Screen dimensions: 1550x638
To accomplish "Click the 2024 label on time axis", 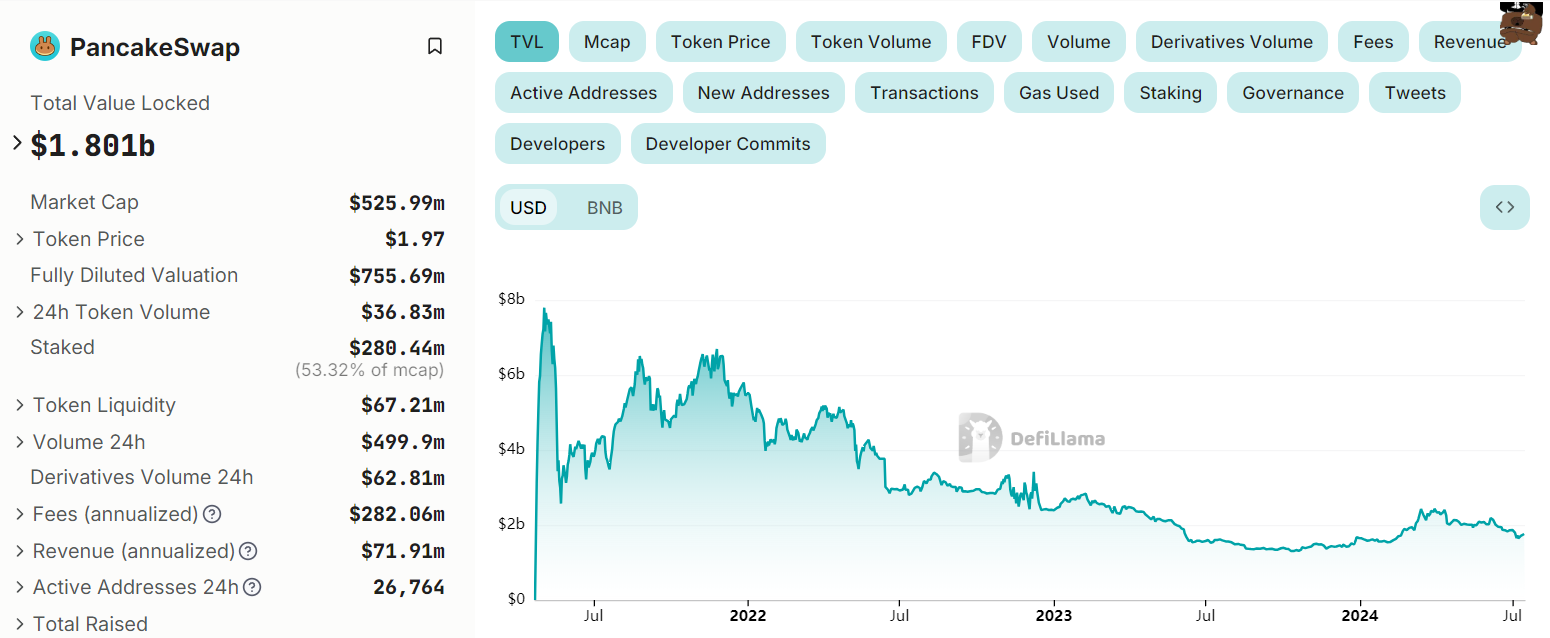I will click(1359, 614).
